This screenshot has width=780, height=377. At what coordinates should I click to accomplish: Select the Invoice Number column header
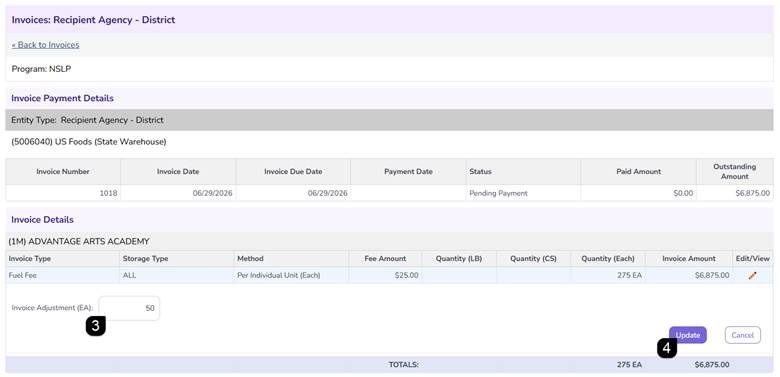click(x=63, y=172)
